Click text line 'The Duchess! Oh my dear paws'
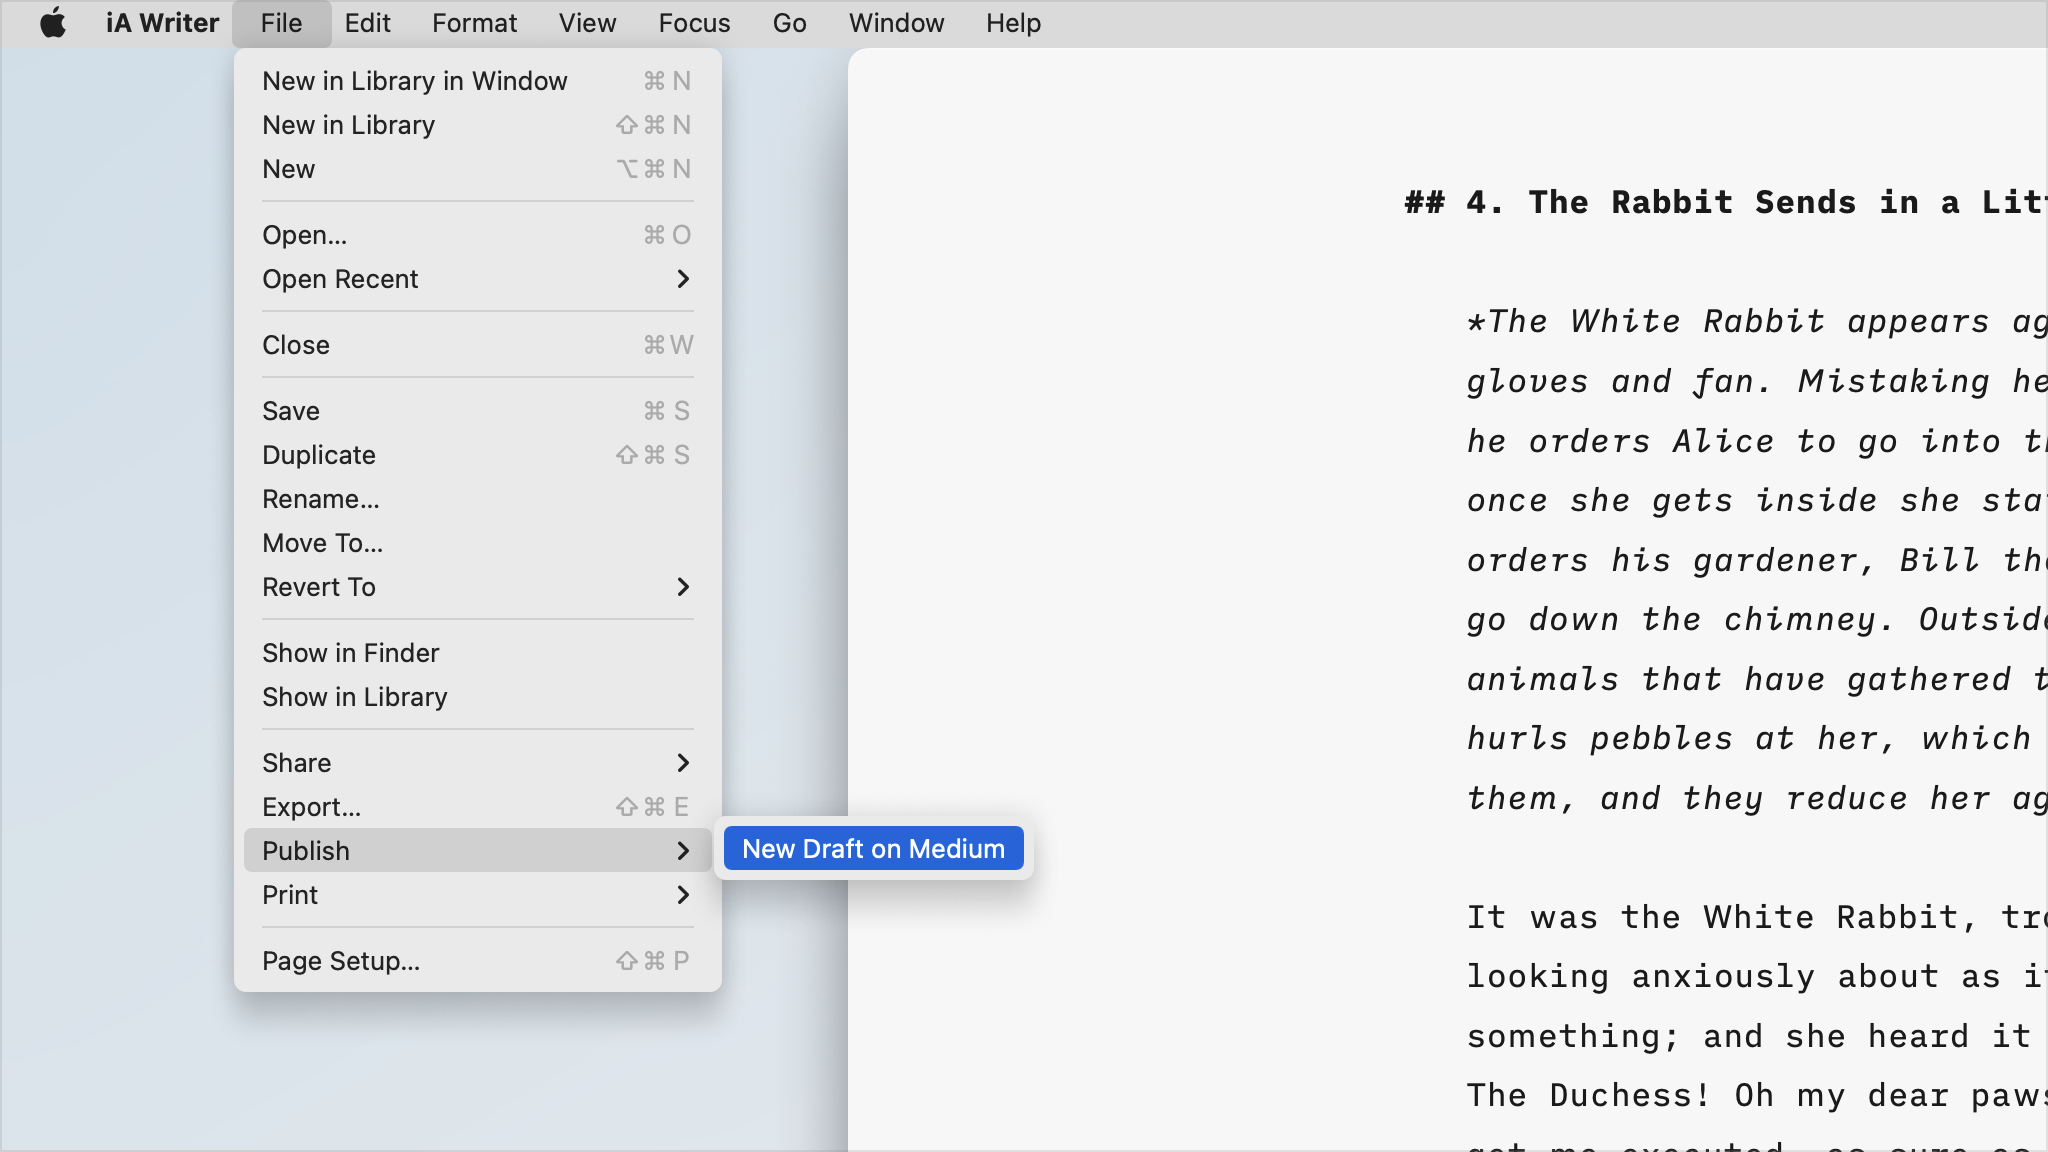 tap(1757, 1095)
